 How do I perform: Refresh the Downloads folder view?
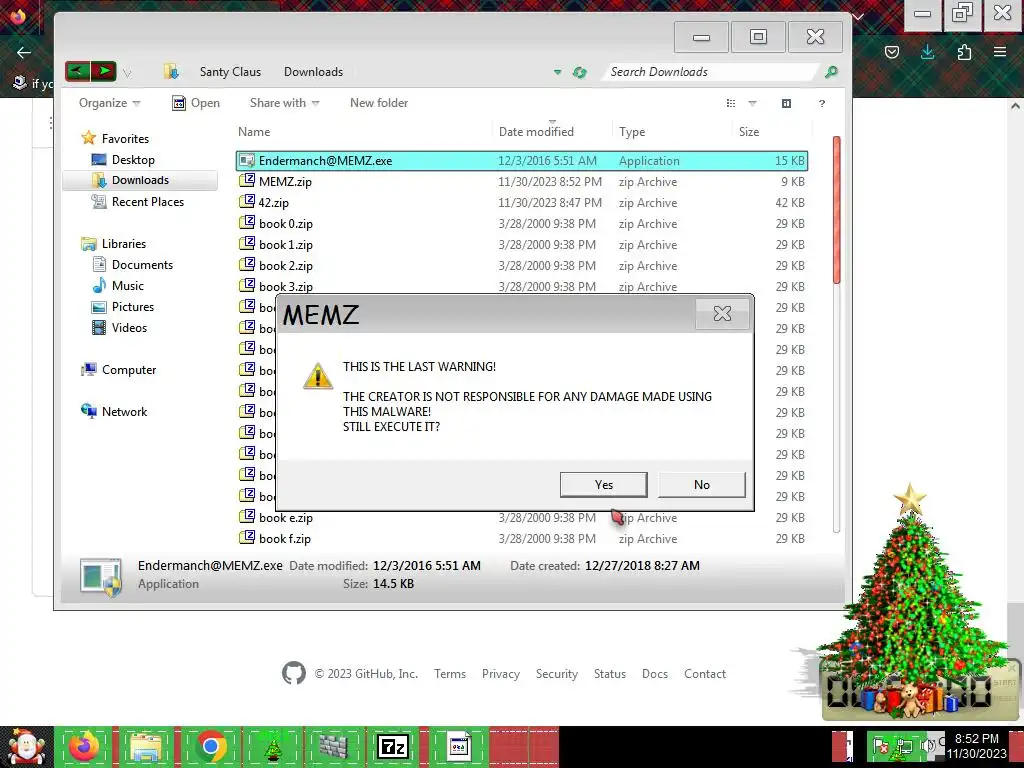pyautogui.click(x=579, y=72)
